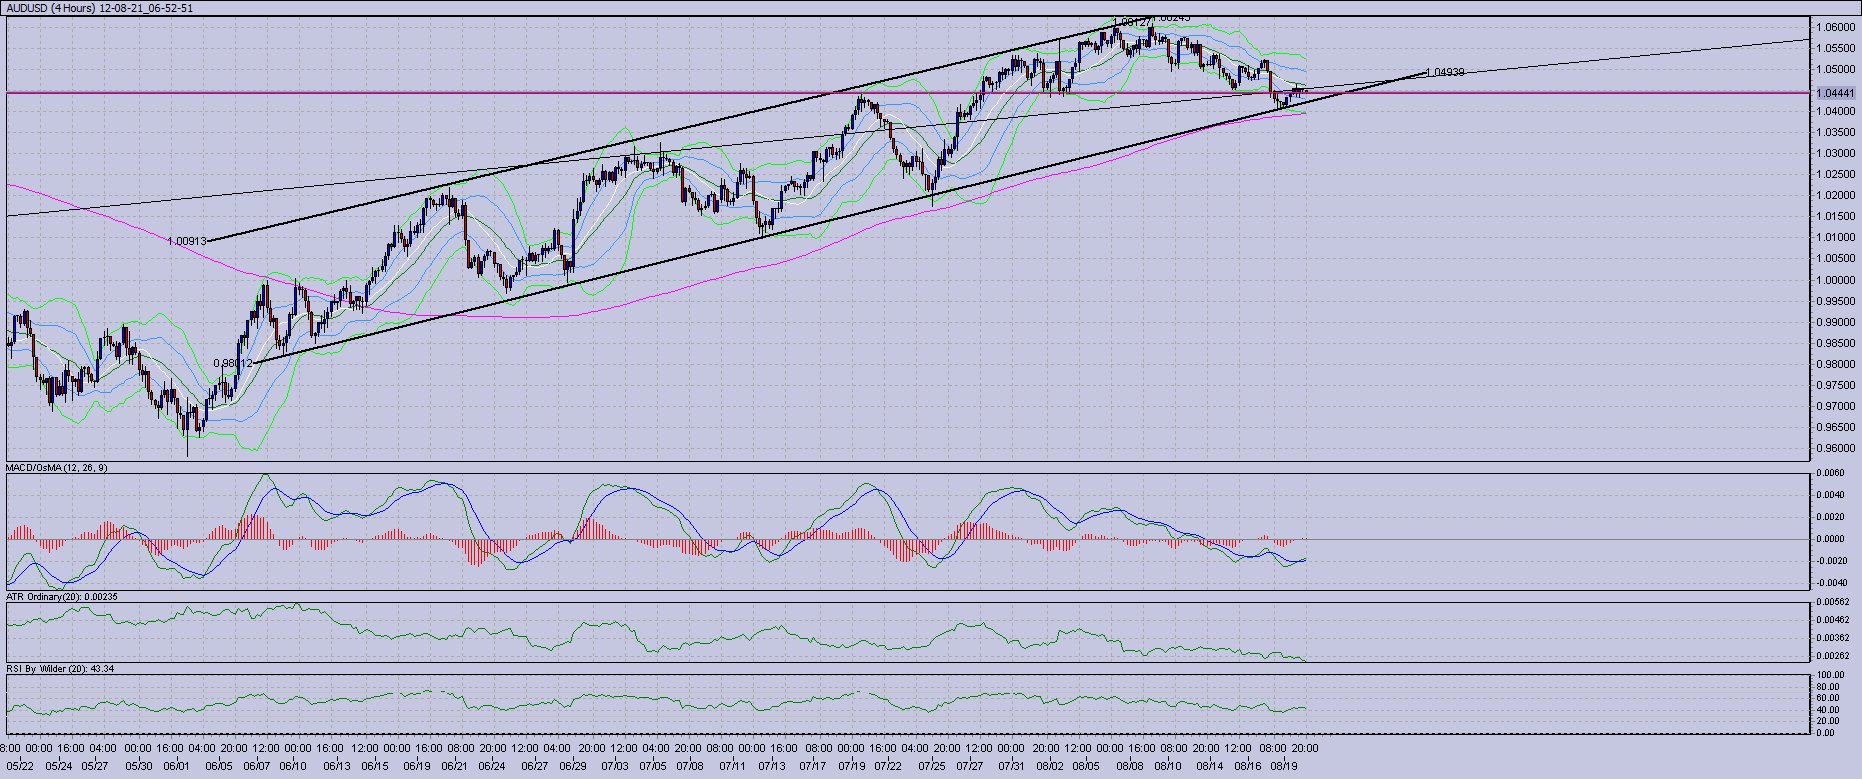Click price axis value 0.96500
This screenshot has width=1862, height=779.
click(1837, 427)
